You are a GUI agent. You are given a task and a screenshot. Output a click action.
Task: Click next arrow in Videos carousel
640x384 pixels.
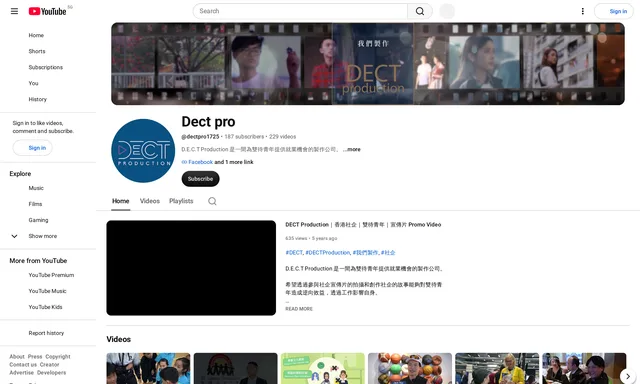(x=628, y=376)
